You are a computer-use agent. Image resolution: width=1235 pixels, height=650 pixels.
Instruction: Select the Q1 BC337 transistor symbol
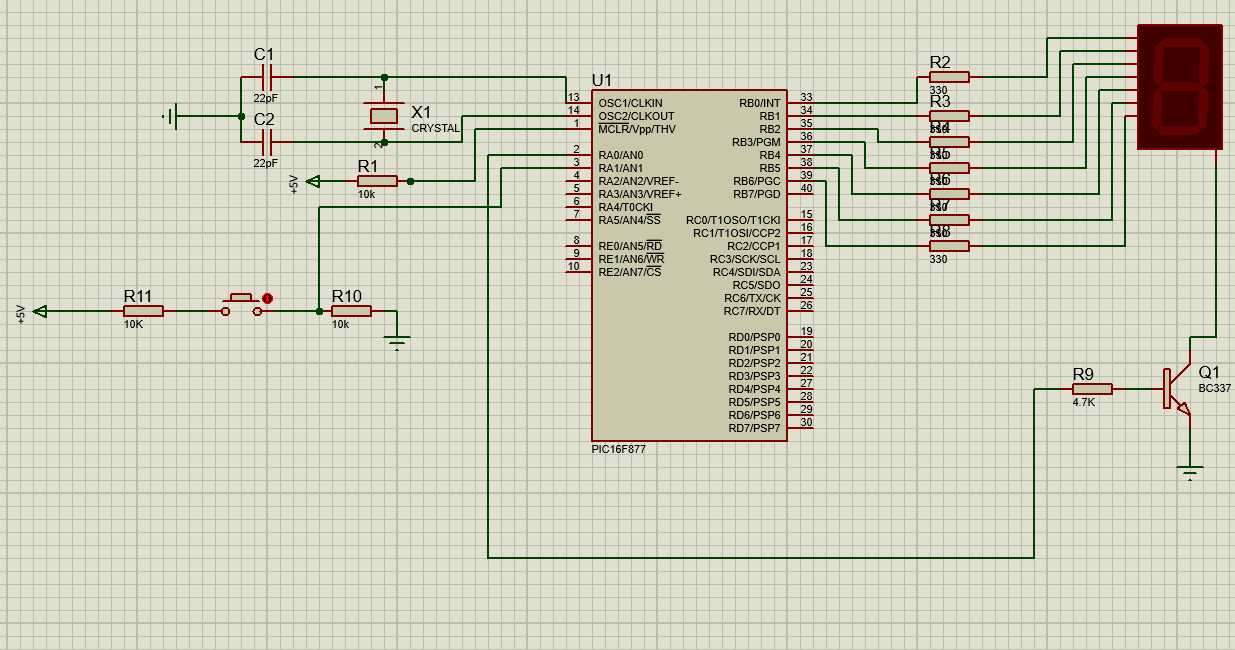(1176, 389)
